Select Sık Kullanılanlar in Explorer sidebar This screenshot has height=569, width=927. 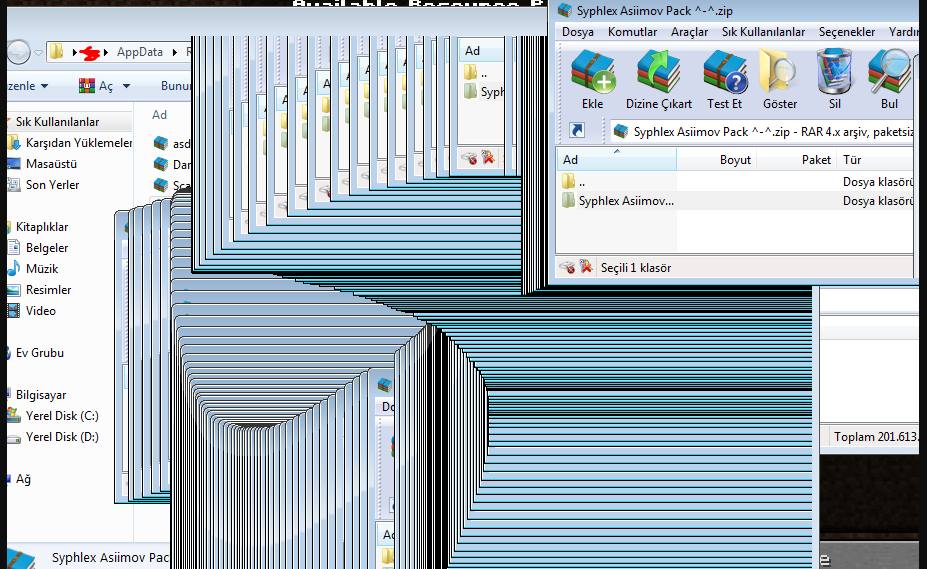click(57, 122)
